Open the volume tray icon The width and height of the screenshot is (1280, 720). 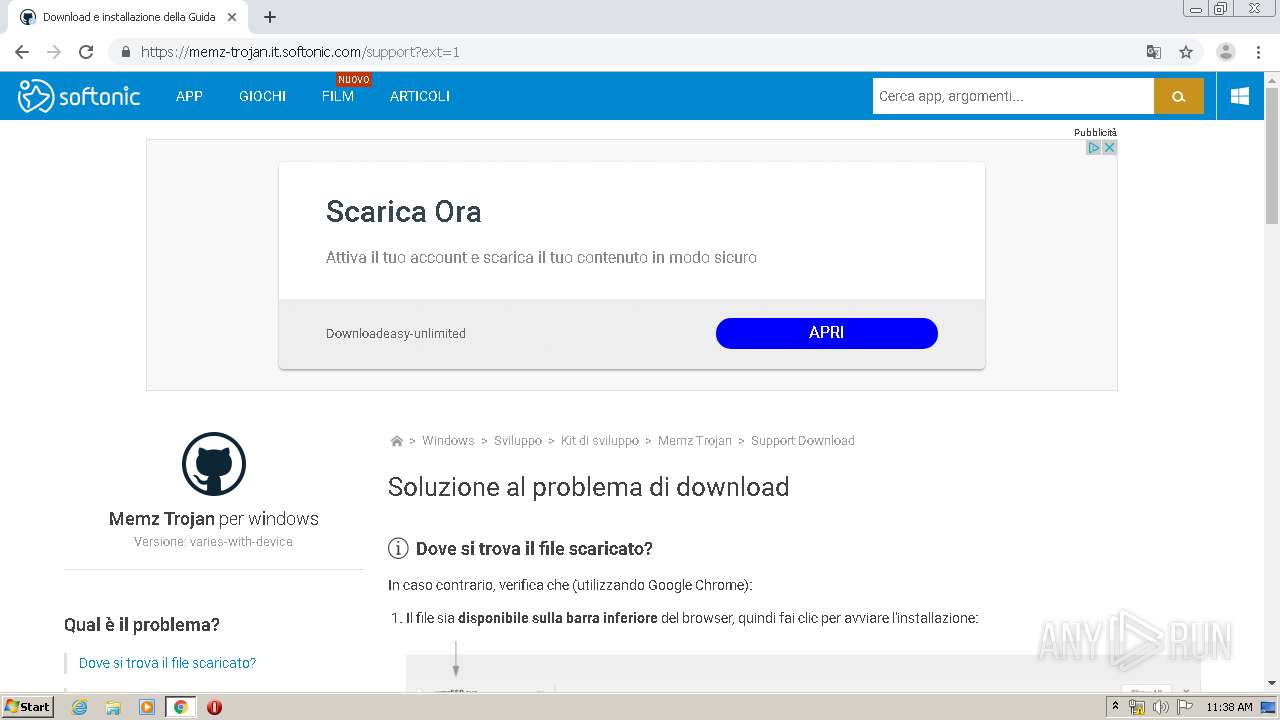point(1160,707)
